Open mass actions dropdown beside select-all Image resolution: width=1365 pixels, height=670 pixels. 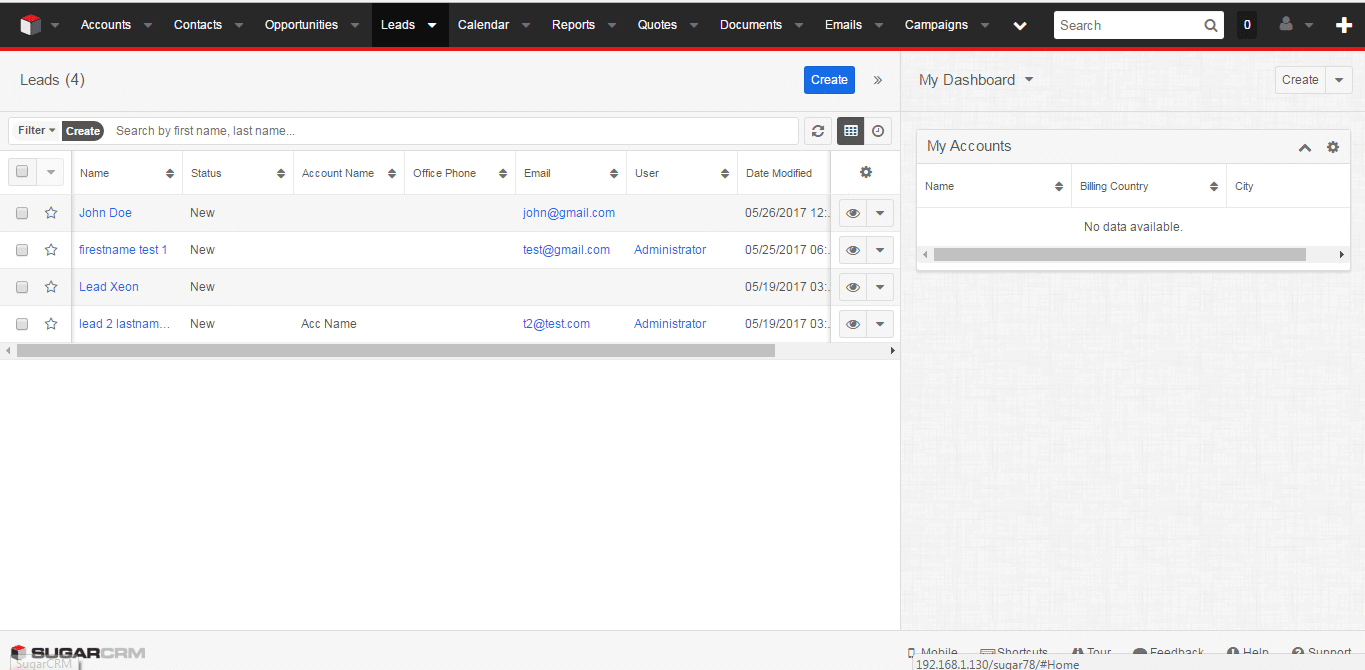tap(51, 172)
